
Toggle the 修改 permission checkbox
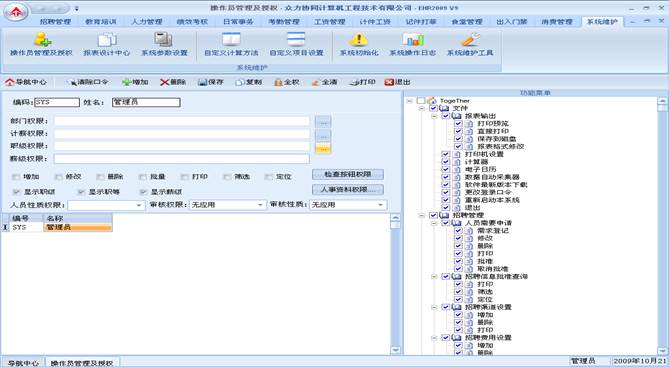[x=58, y=177]
